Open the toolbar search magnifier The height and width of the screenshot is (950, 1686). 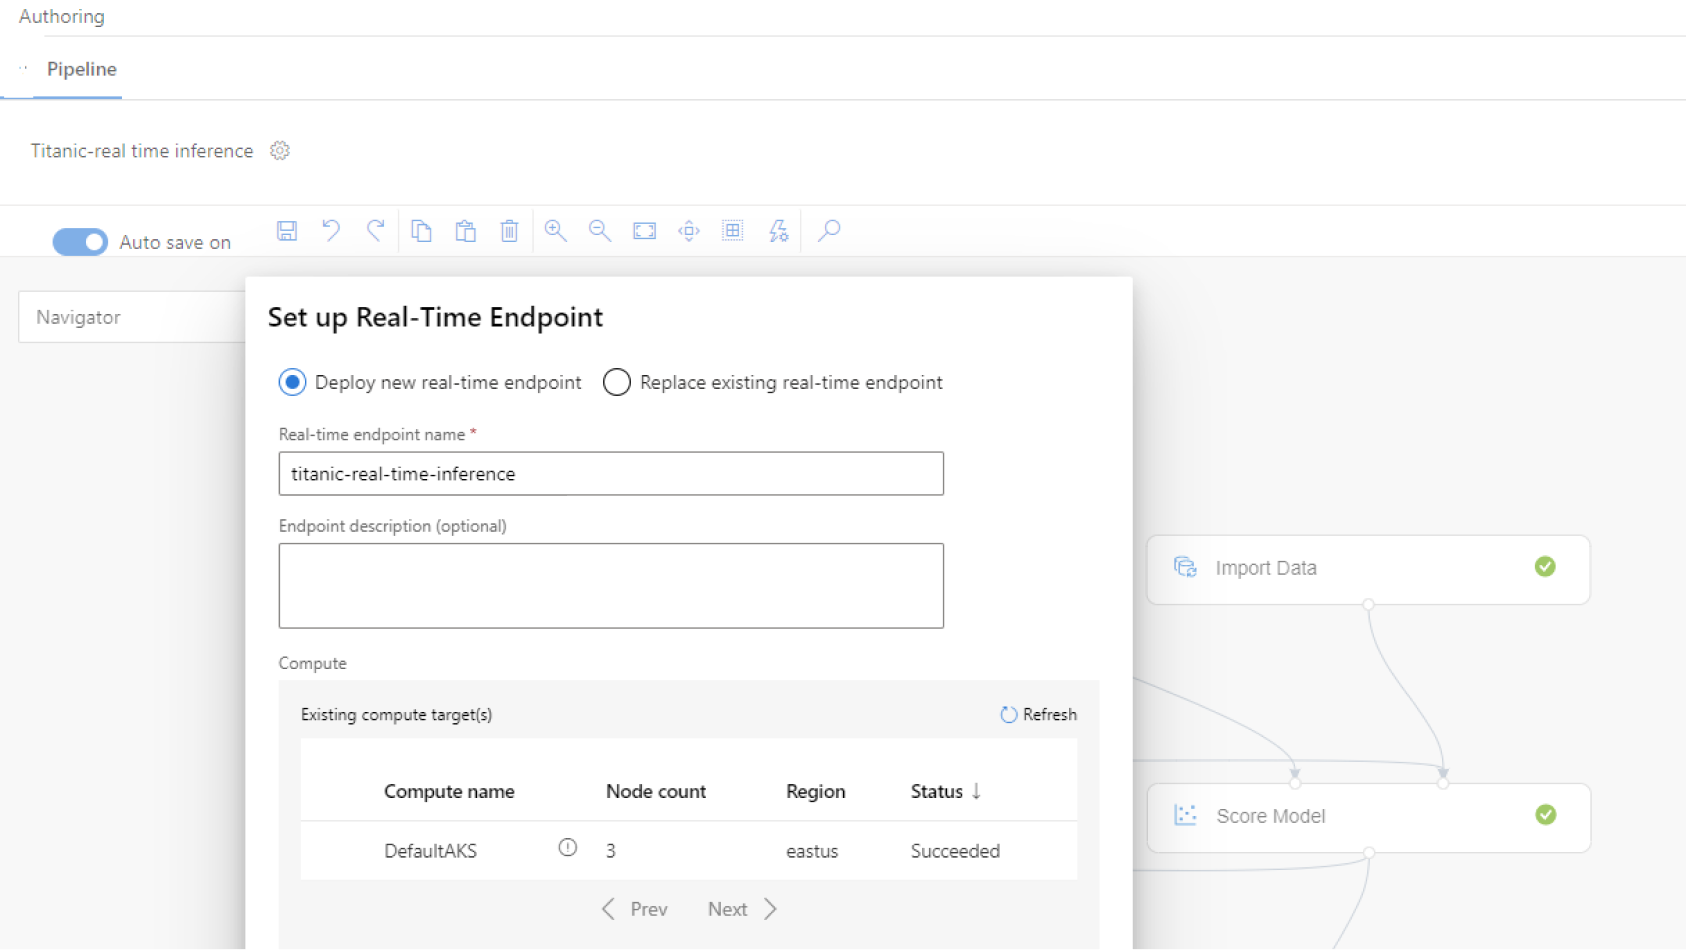(x=828, y=231)
